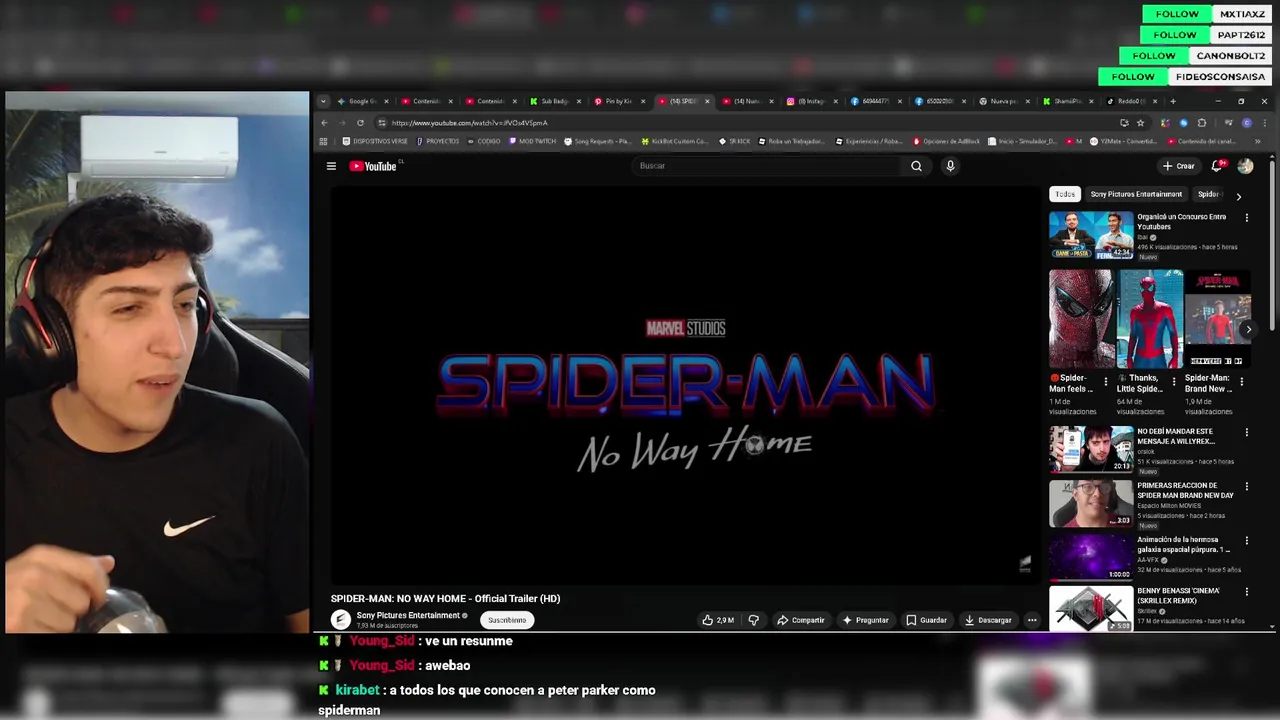
Task: Open more actions ellipsis under the video
Action: tap(1032, 620)
